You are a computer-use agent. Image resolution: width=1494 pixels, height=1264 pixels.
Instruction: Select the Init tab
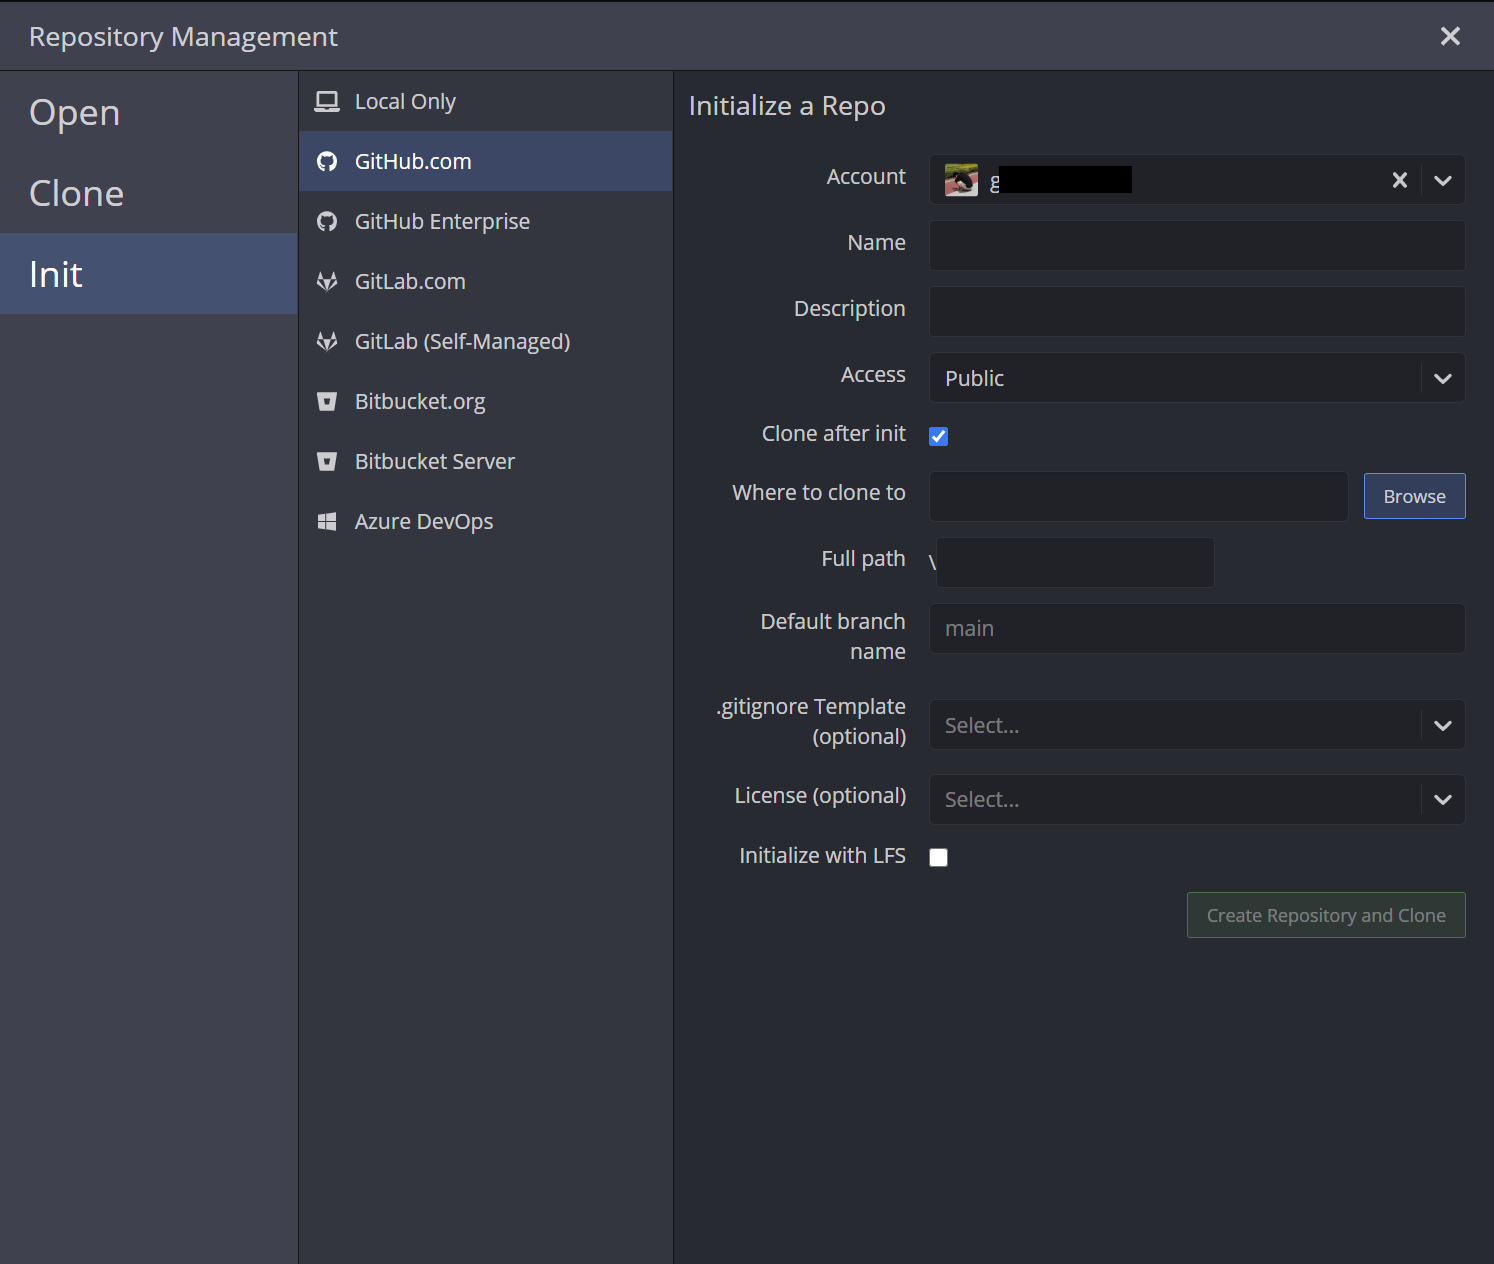click(x=149, y=274)
